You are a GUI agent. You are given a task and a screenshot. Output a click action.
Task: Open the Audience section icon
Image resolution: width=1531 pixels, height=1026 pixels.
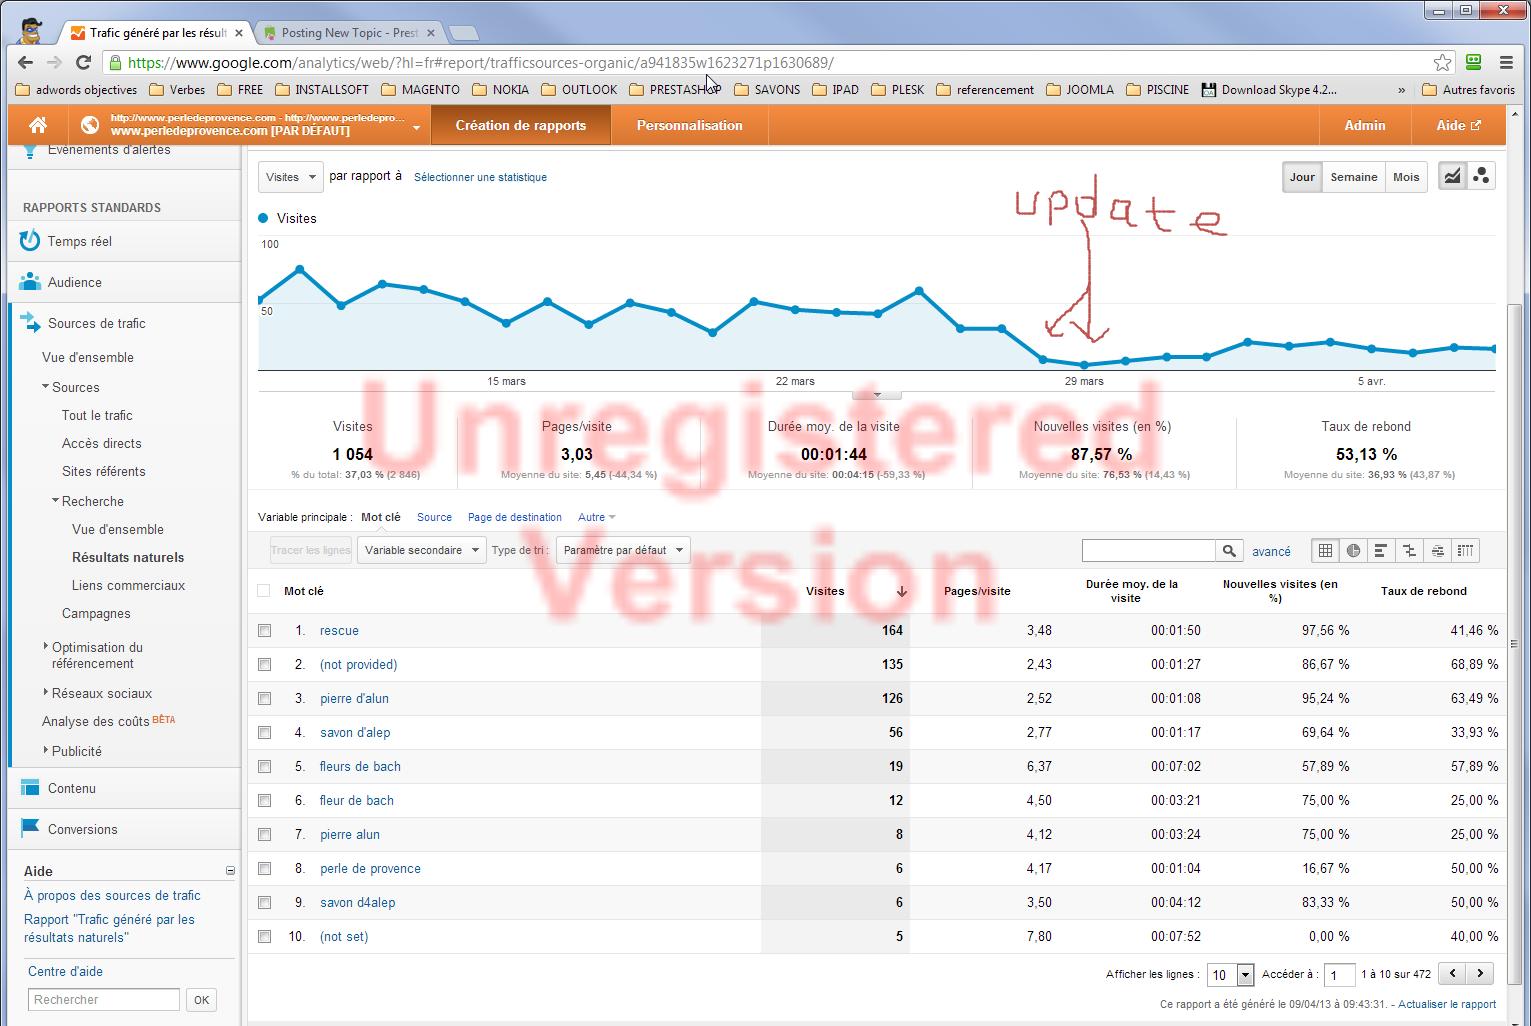click(30, 282)
